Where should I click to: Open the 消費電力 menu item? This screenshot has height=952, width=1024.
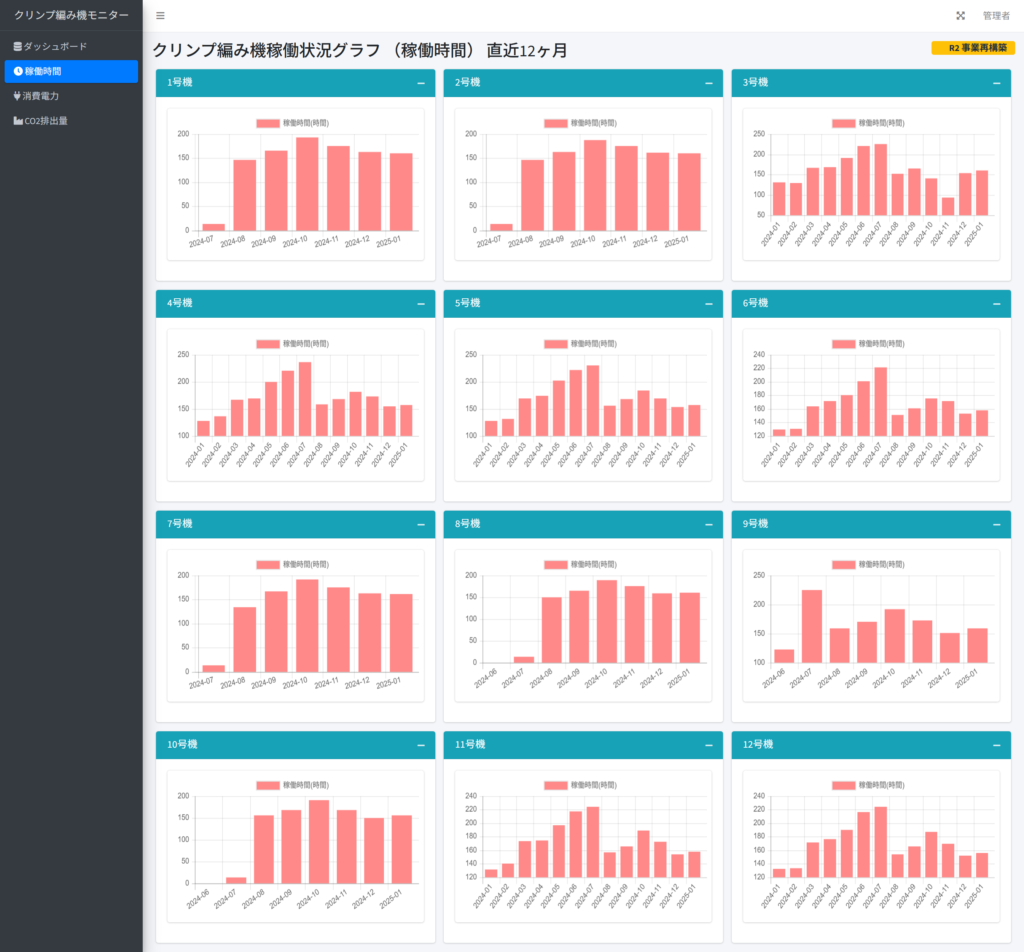[41, 97]
